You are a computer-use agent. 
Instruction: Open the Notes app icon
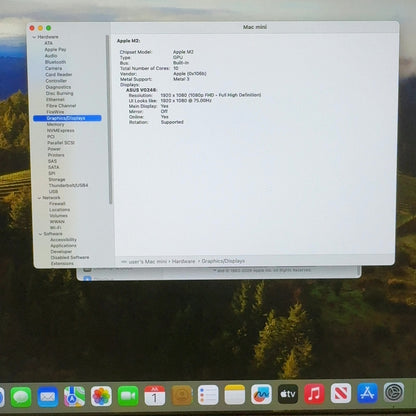(x=235, y=395)
